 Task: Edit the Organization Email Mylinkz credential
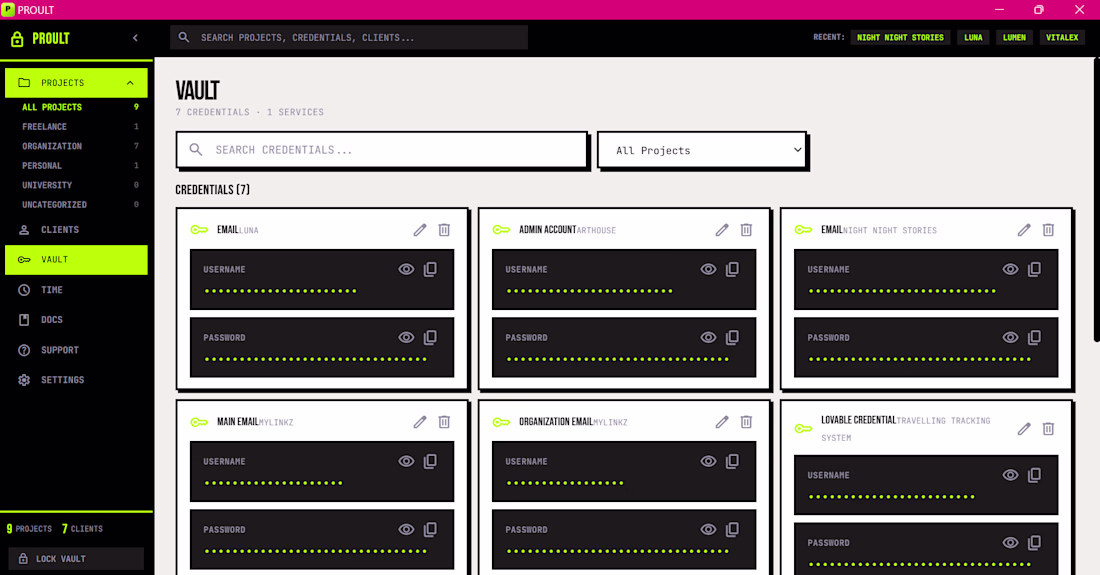coord(722,422)
